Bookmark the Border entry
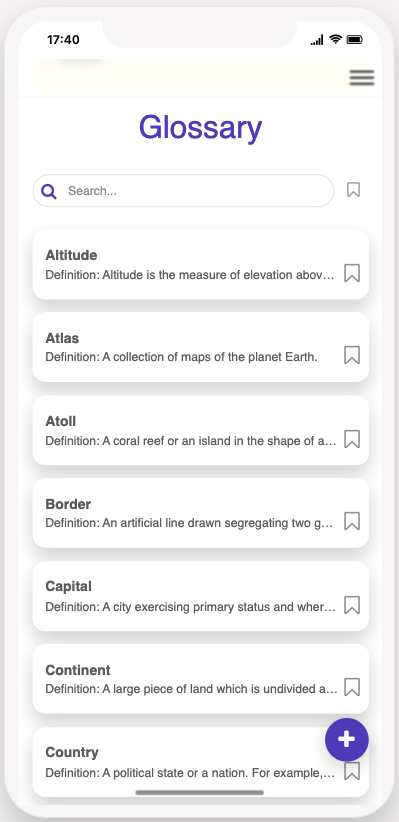Image resolution: width=399 pixels, height=822 pixels. click(352, 521)
